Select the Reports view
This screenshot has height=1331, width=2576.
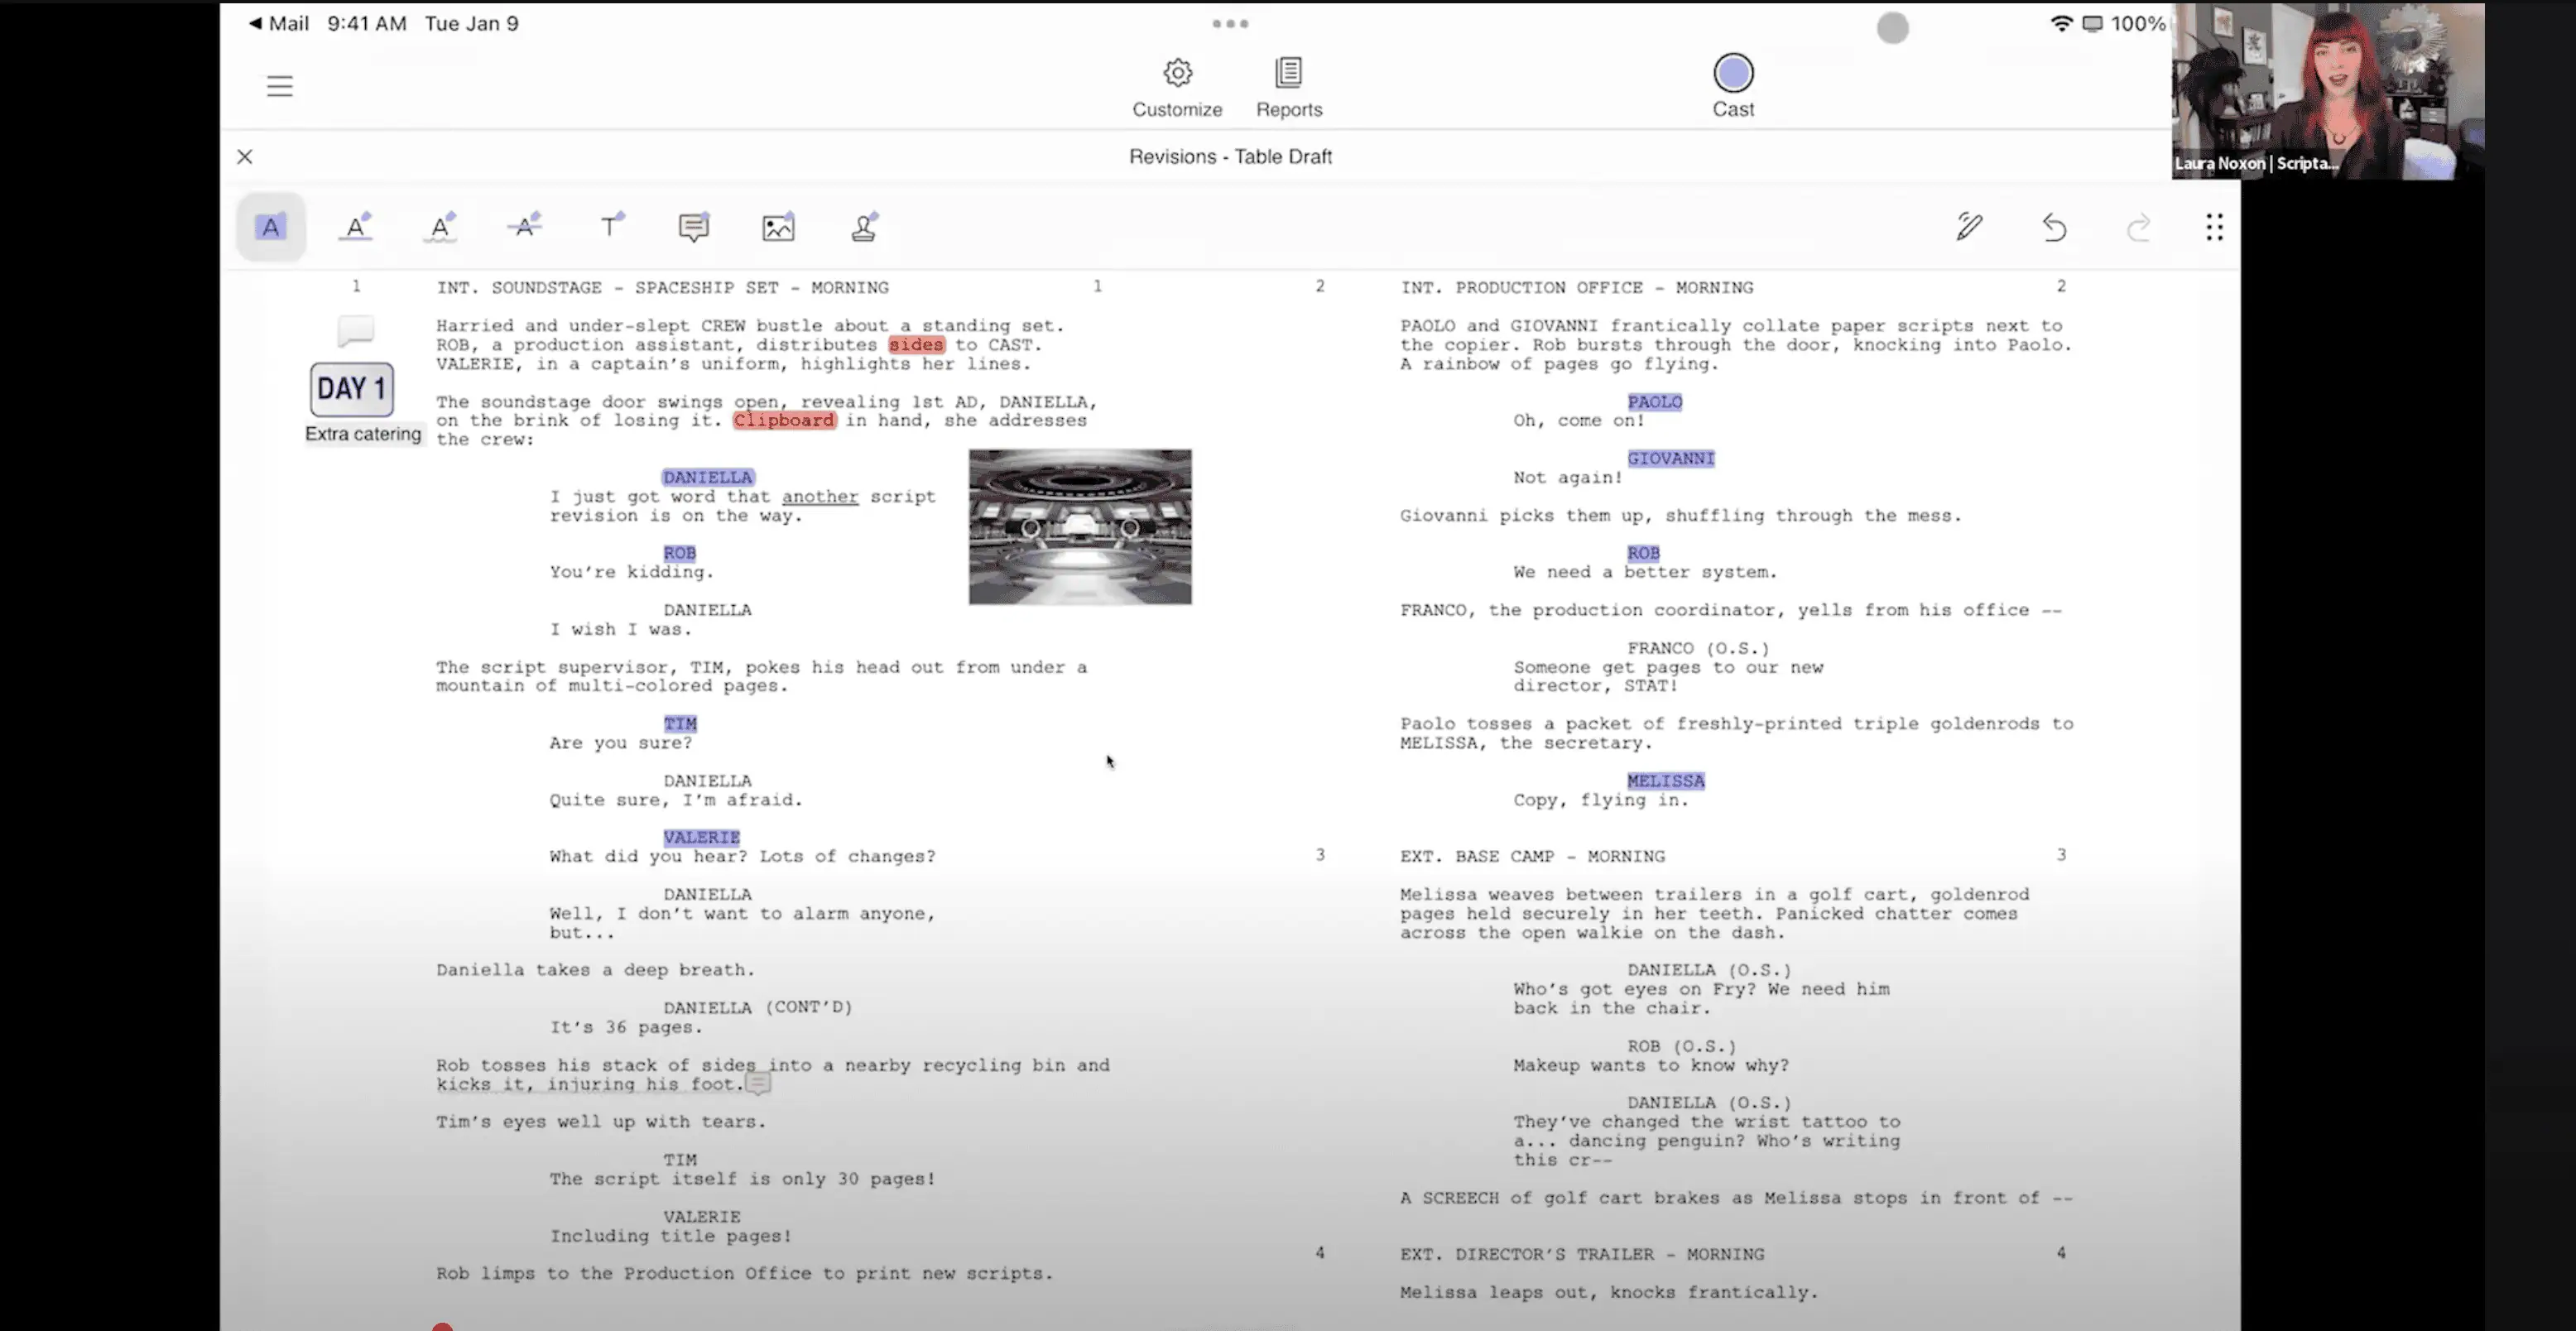tap(1288, 85)
